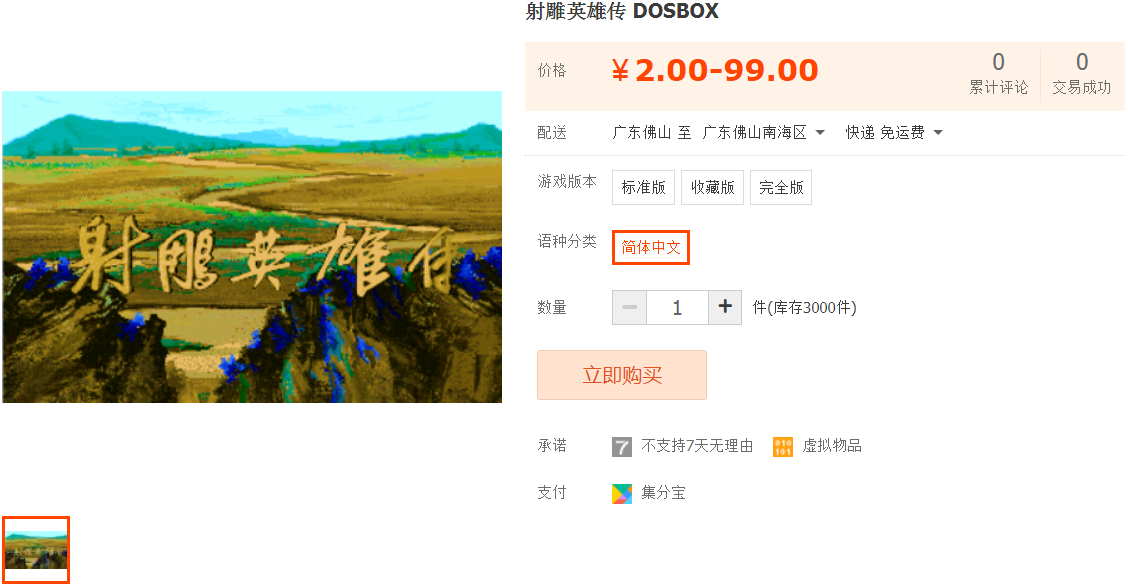This screenshot has width=1128, height=587.
Task: Pick the 完全版 game version
Action: [x=781, y=188]
